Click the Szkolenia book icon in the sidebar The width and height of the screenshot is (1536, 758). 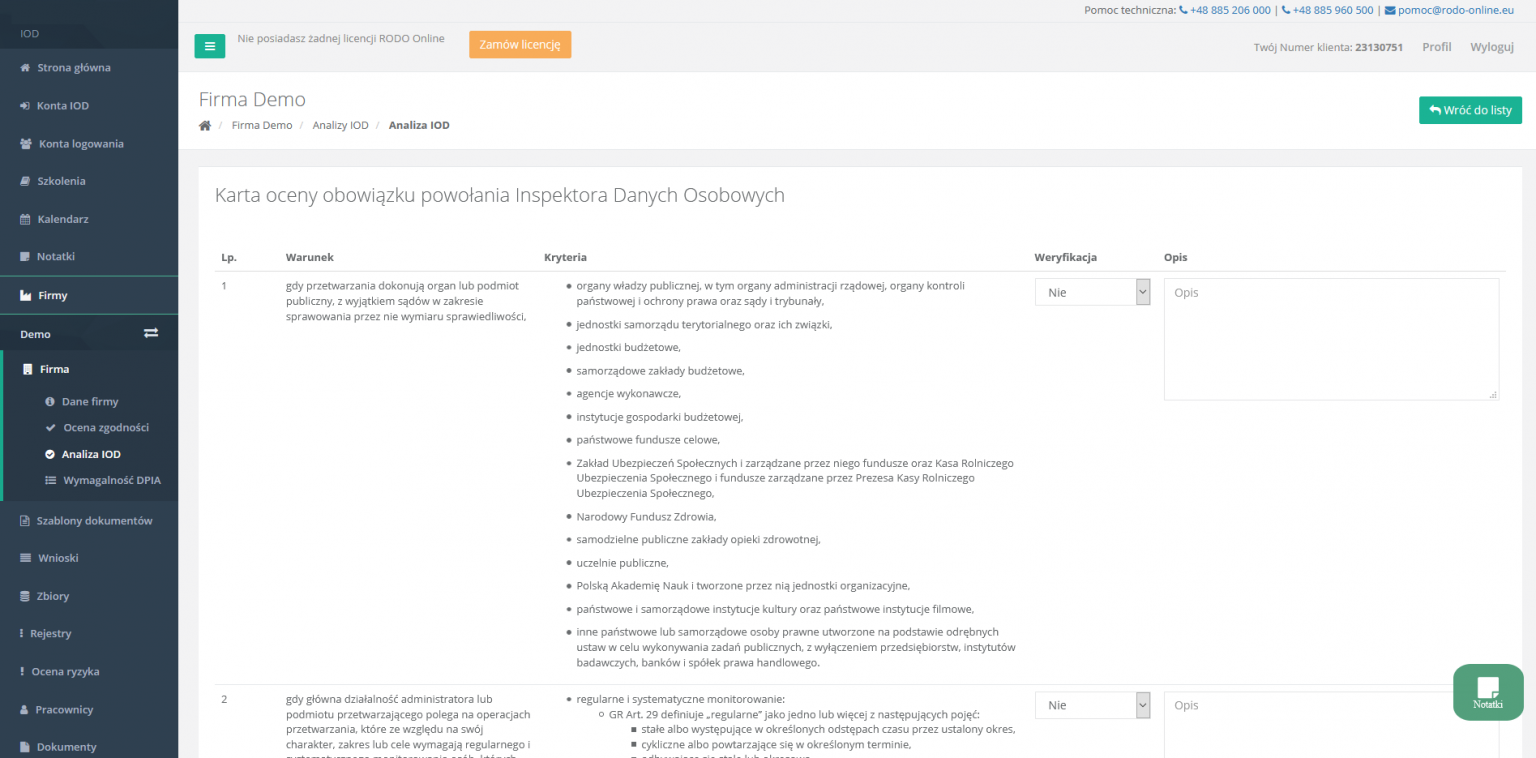point(26,181)
